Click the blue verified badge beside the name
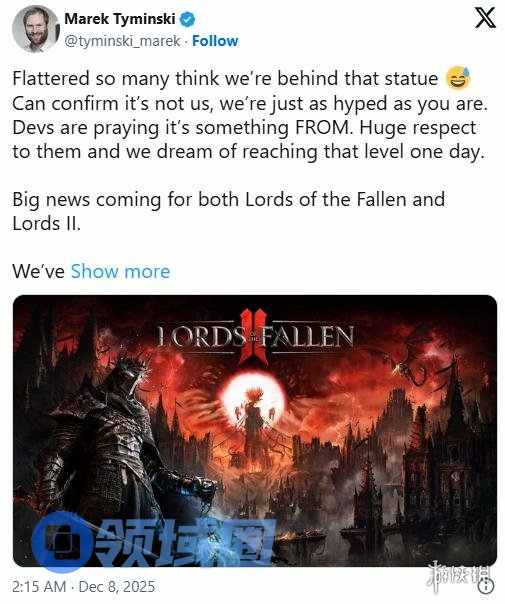 coord(188,19)
